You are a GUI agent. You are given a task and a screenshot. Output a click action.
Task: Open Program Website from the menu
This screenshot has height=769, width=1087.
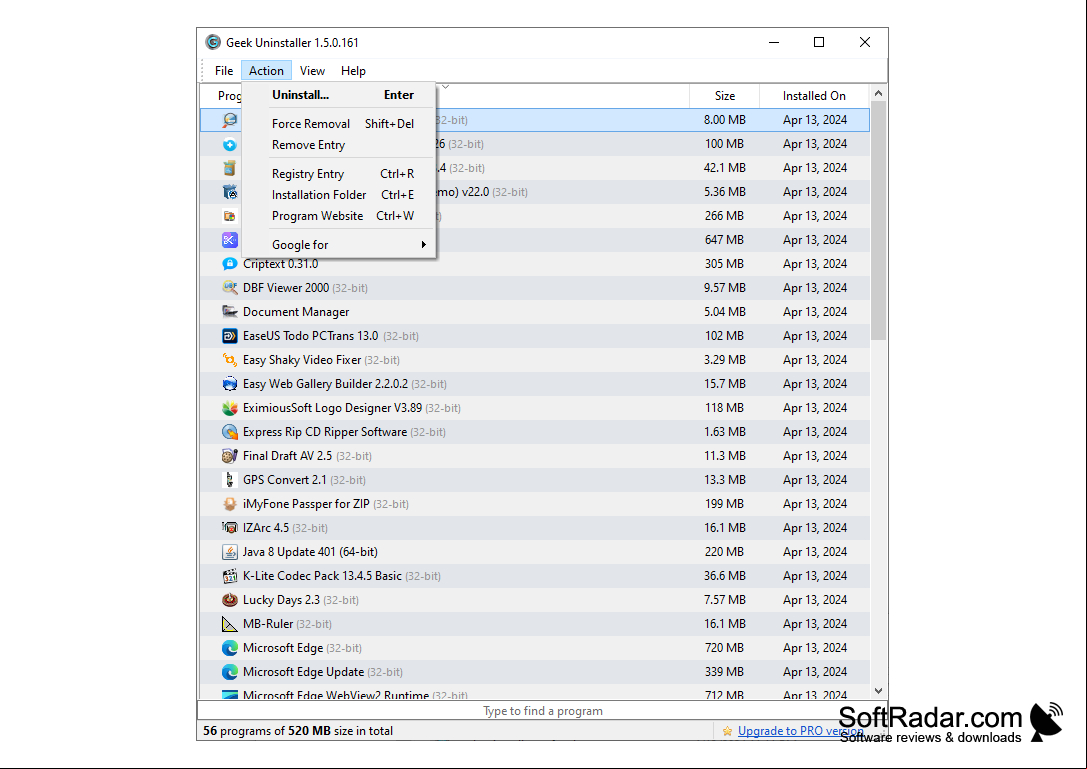pyautogui.click(x=339, y=216)
